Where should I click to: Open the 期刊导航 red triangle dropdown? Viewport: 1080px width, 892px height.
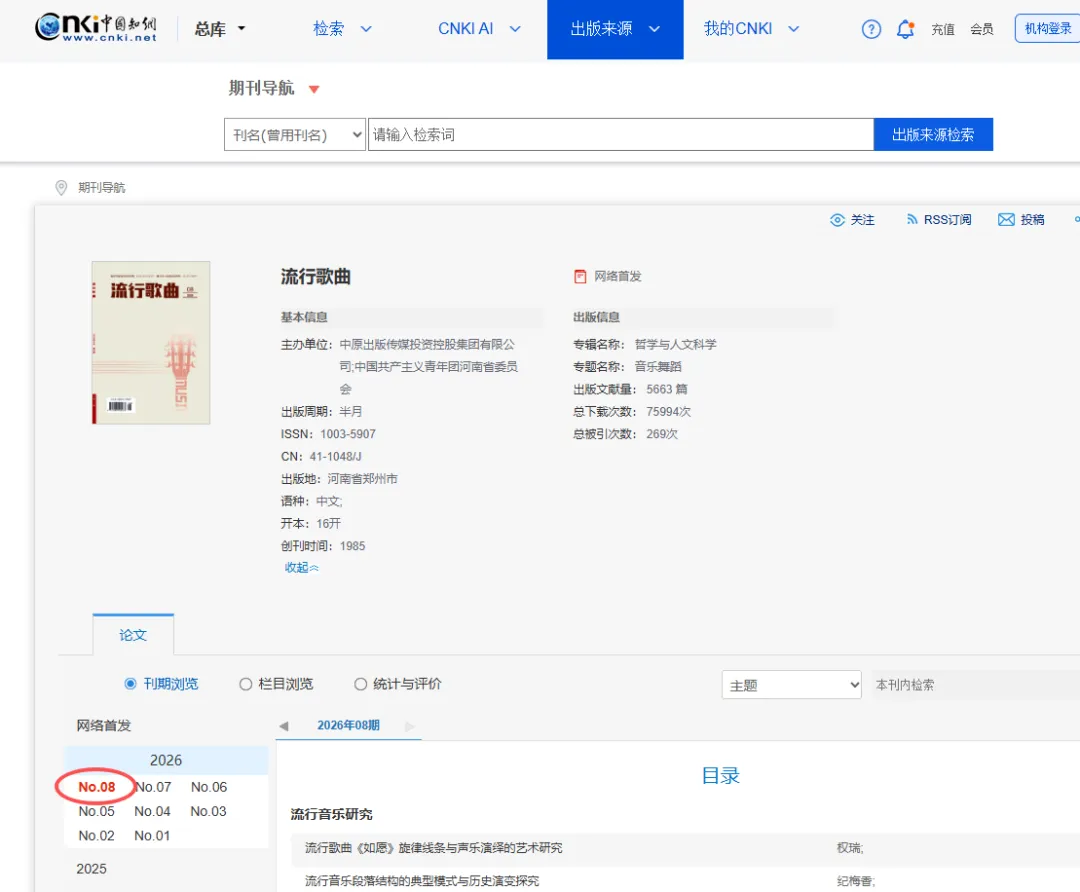click(314, 89)
